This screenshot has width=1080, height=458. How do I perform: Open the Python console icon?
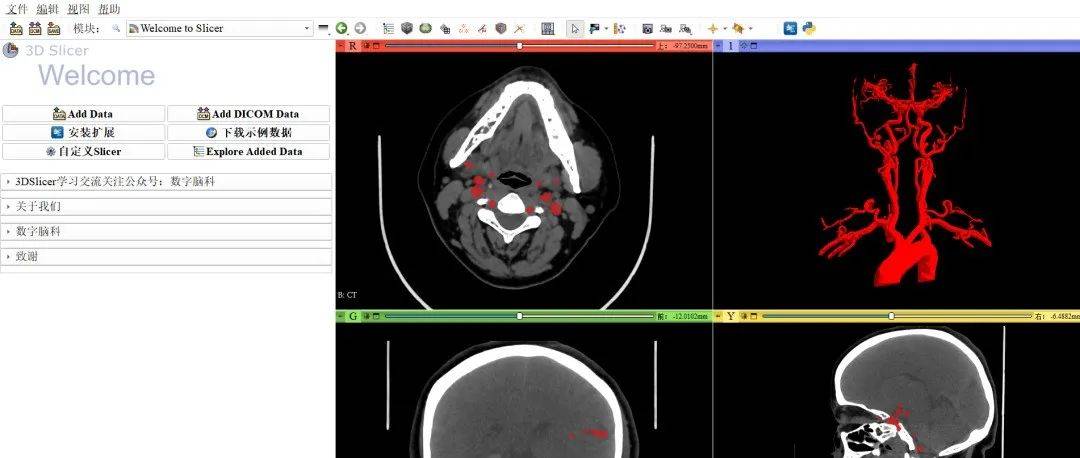click(x=809, y=28)
